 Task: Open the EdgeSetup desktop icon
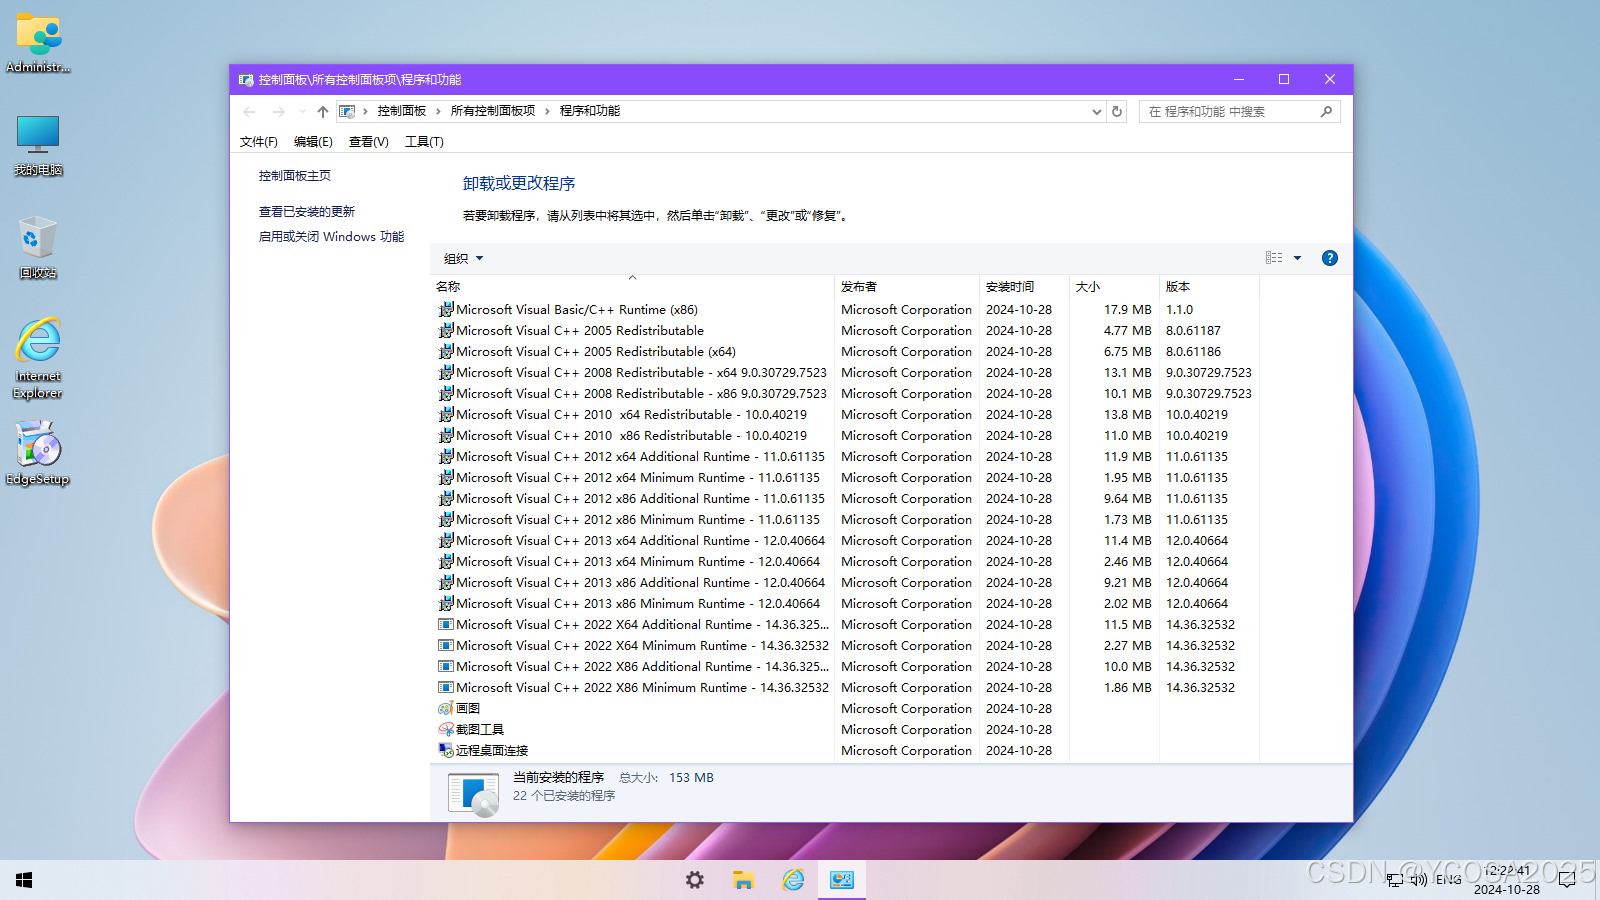(38, 452)
